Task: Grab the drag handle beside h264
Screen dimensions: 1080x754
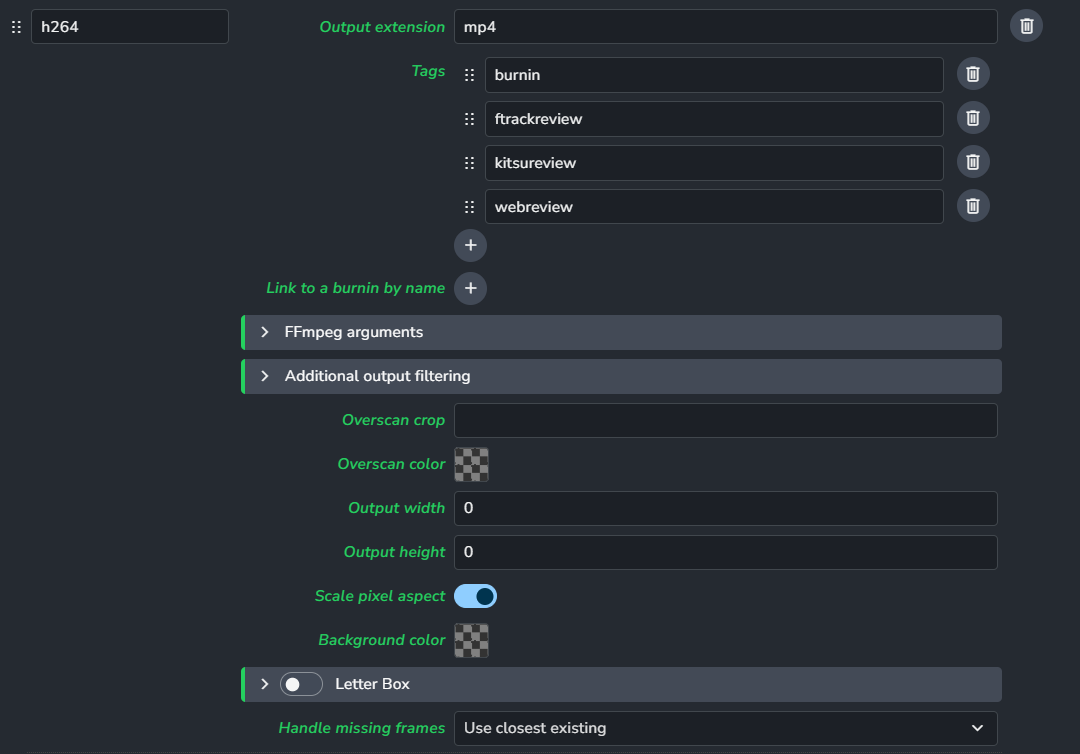Action: (x=16, y=27)
